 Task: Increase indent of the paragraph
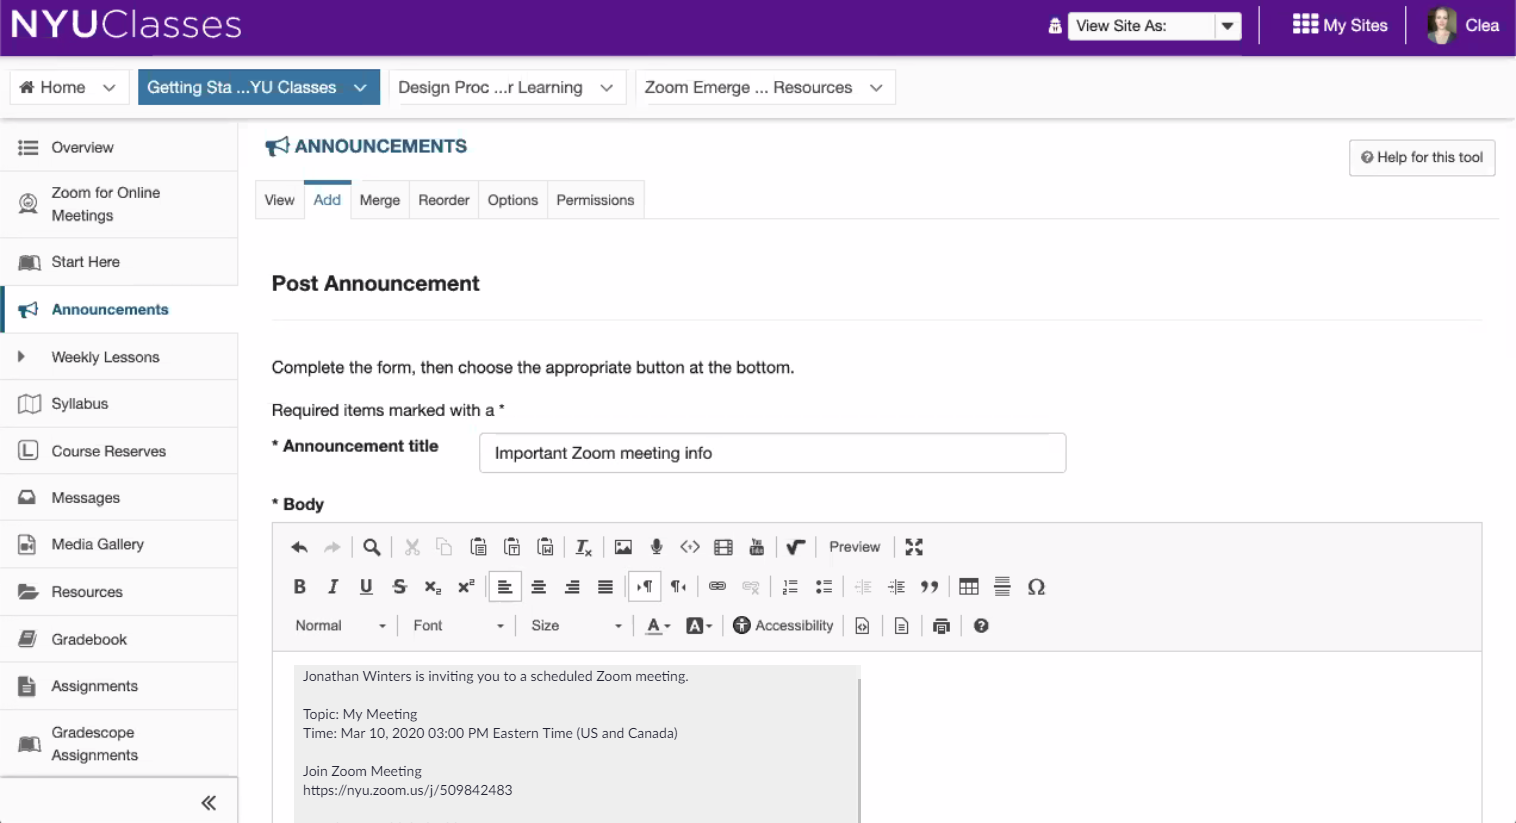point(896,587)
